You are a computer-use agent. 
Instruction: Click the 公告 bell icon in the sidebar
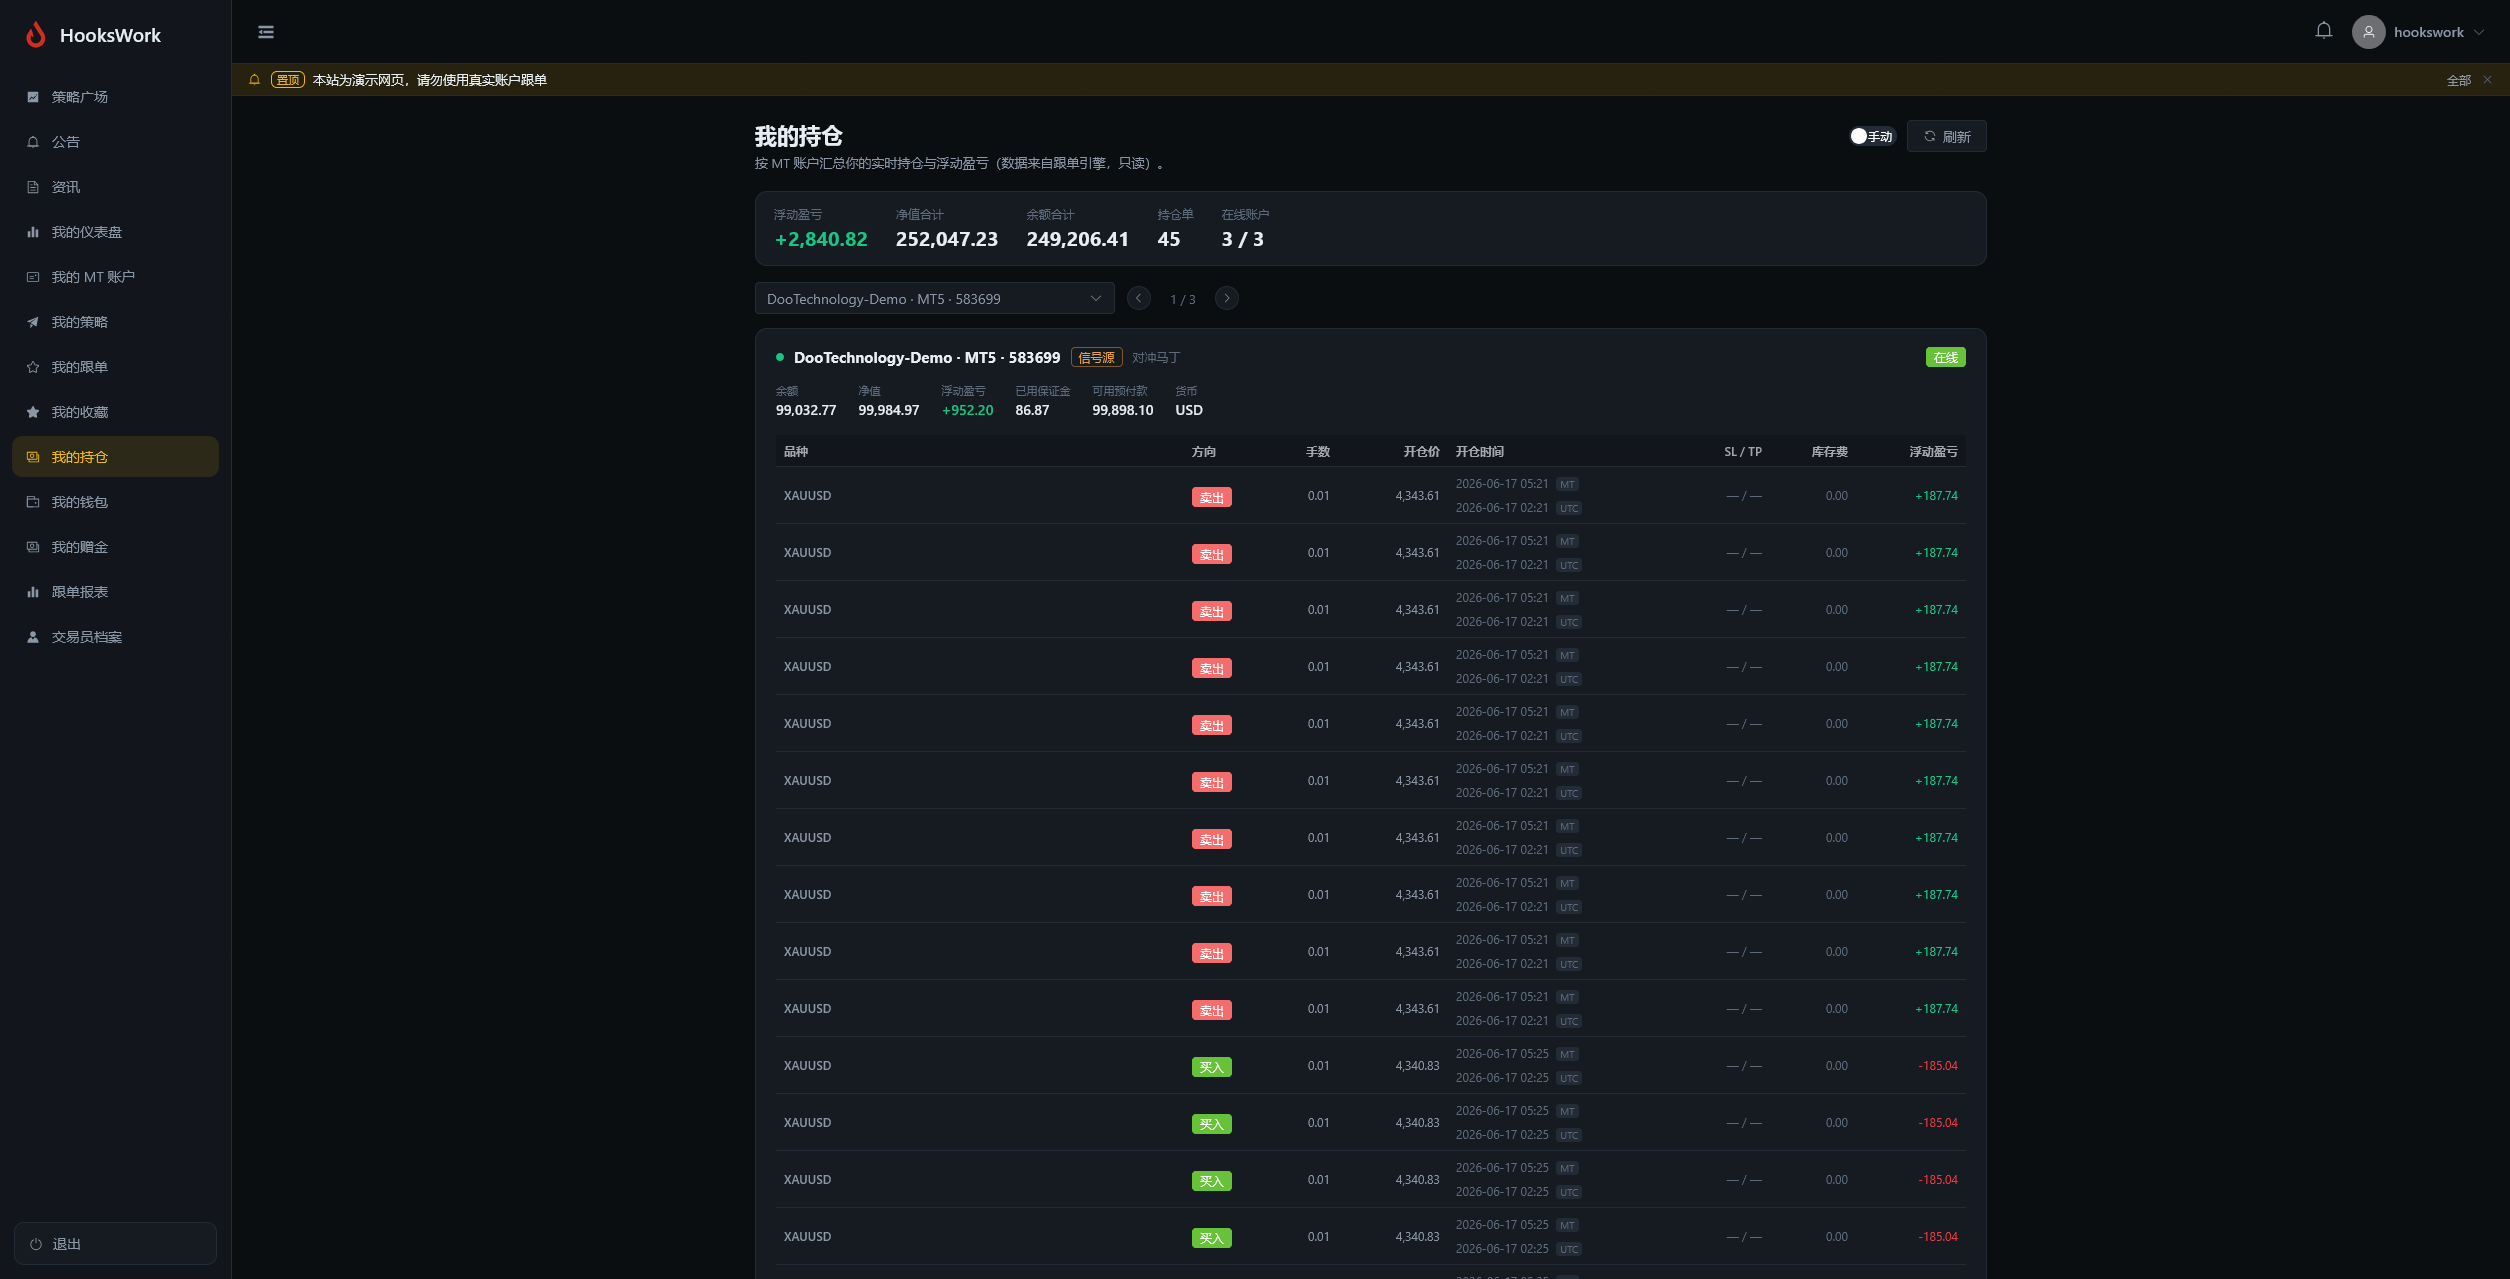(33, 142)
